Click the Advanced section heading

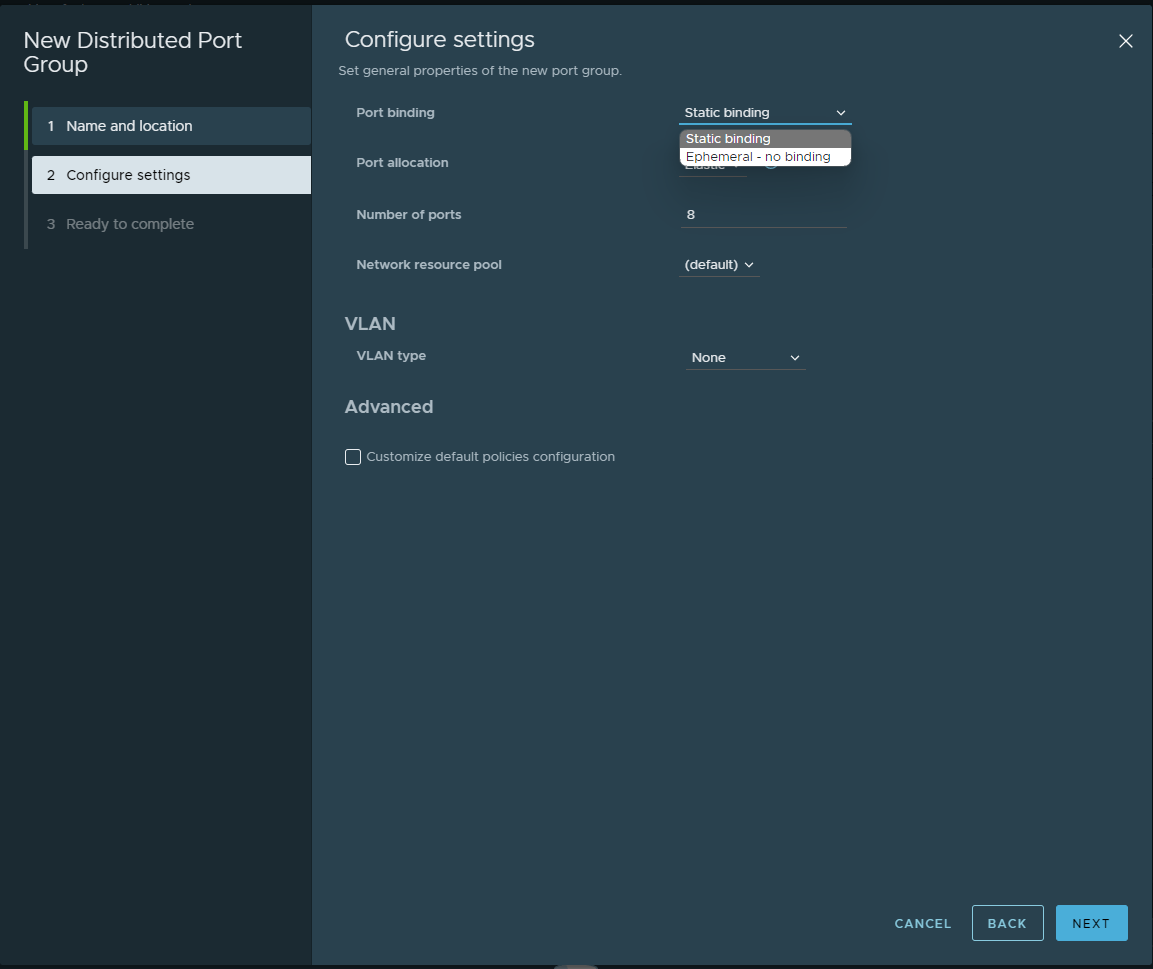tap(389, 407)
